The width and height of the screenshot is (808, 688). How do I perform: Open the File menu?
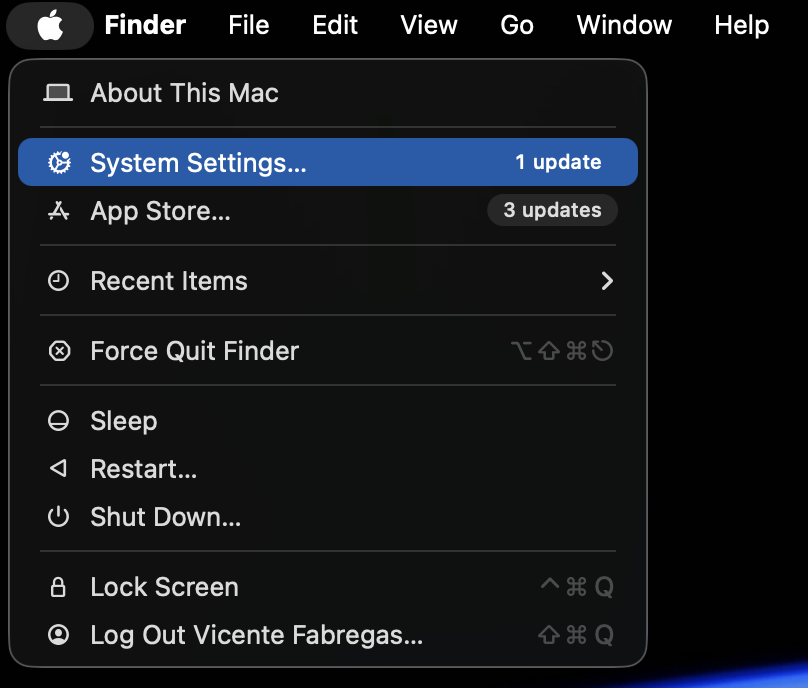(249, 25)
